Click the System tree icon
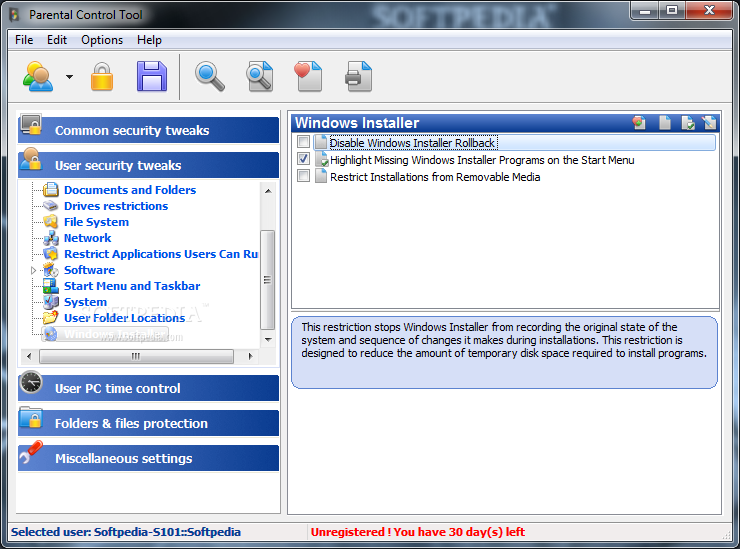 click(50, 302)
